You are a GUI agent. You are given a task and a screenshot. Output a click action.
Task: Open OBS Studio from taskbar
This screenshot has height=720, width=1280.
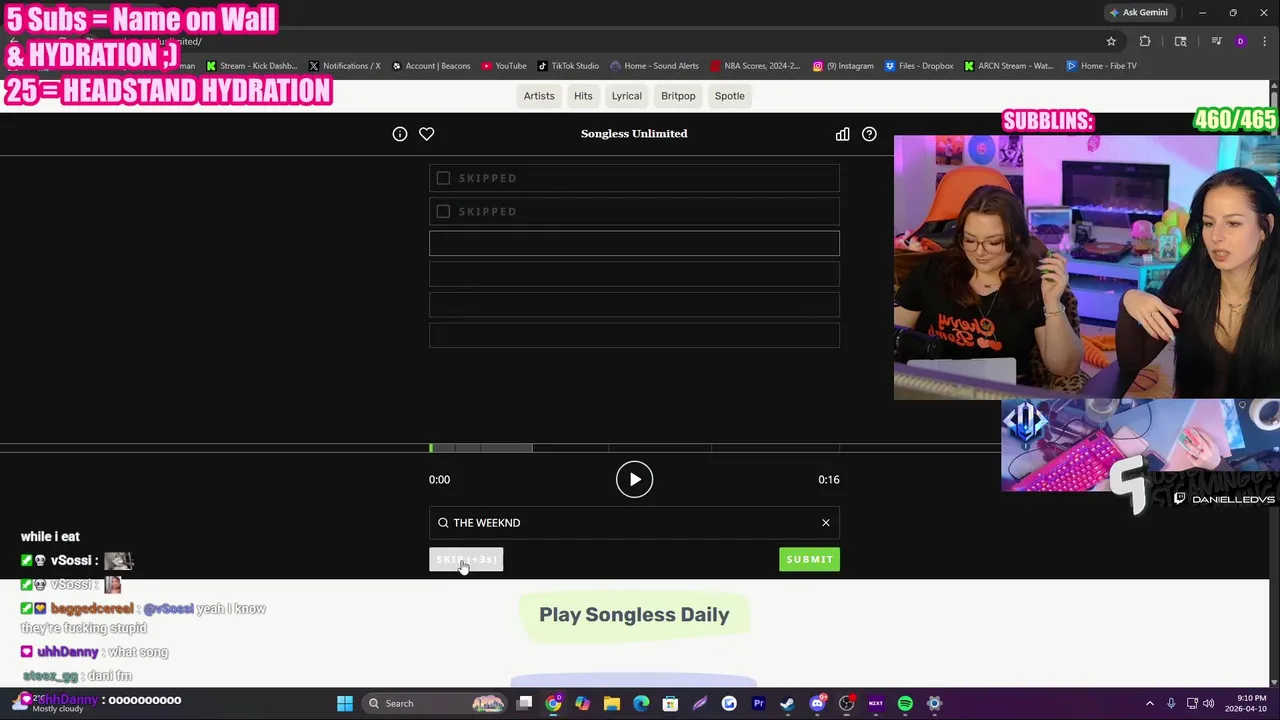pos(846,703)
